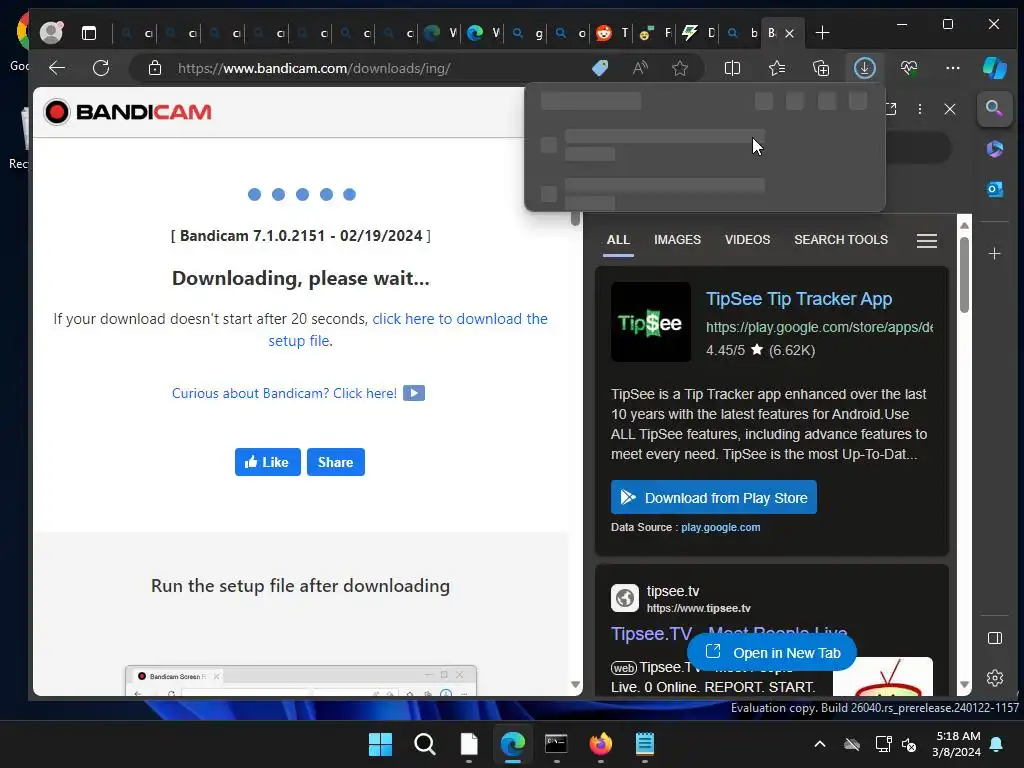Go back to the previous page
Image resolution: width=1024 pixels, height=768 pixels.
[x=57, y=68]
